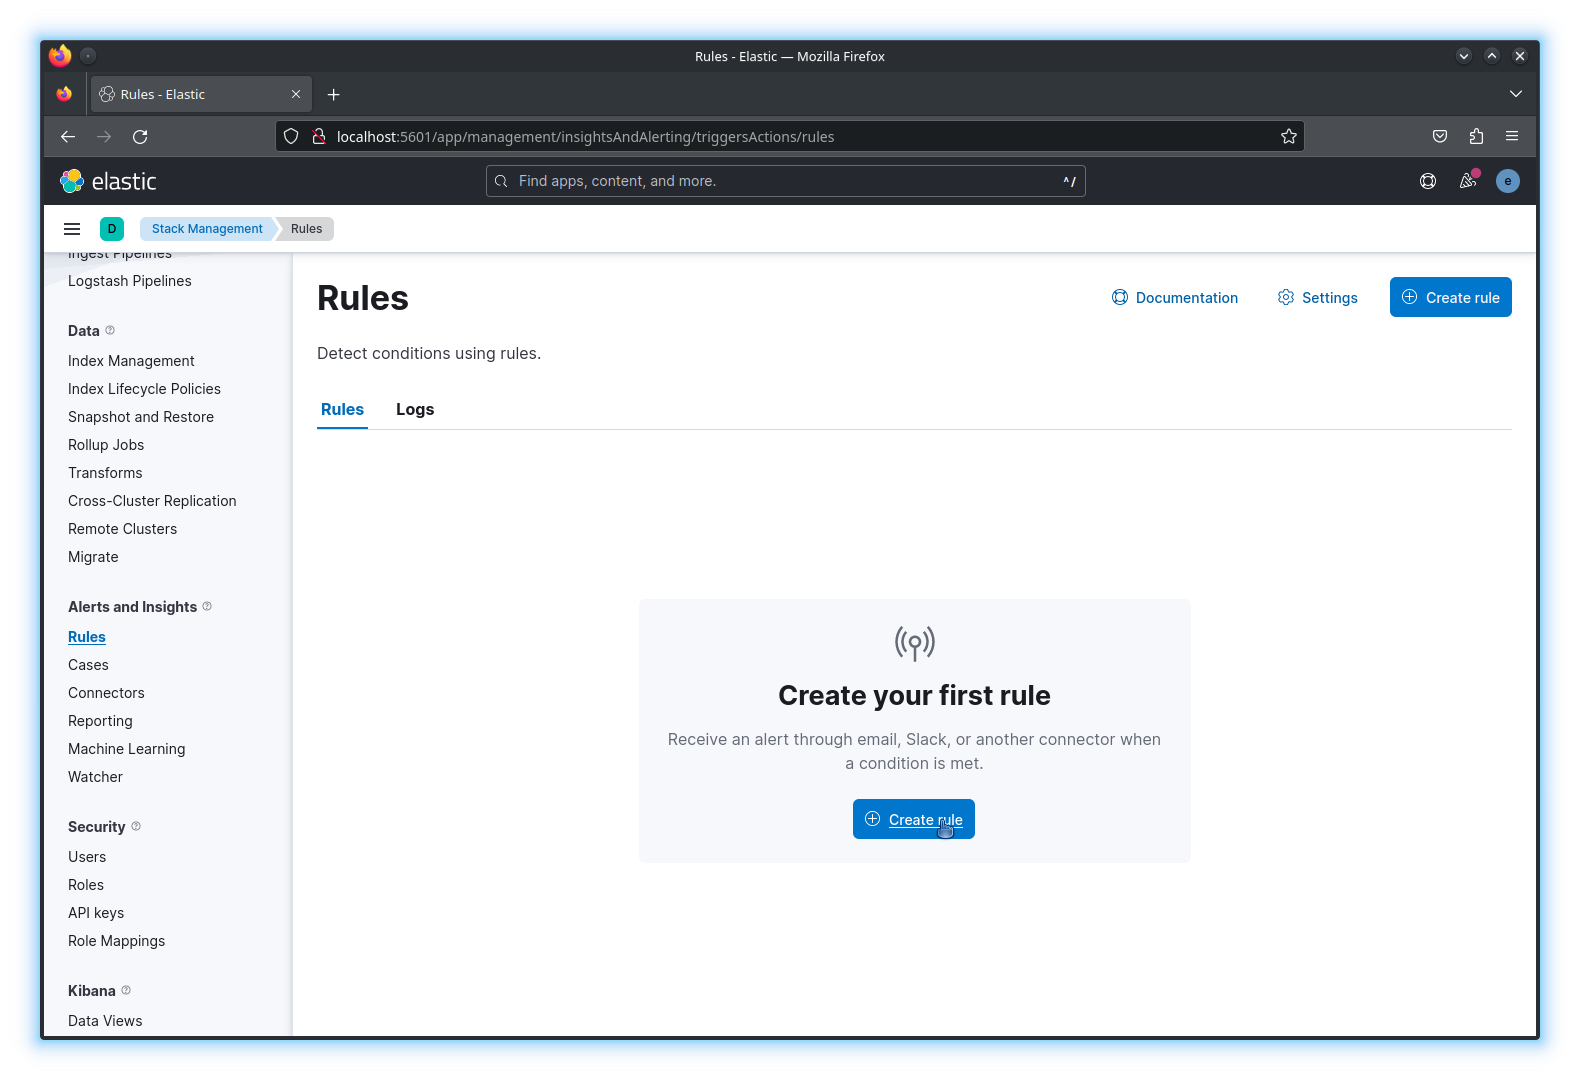Click the browser URL address bar
1580x1080 pixels.
790,137
